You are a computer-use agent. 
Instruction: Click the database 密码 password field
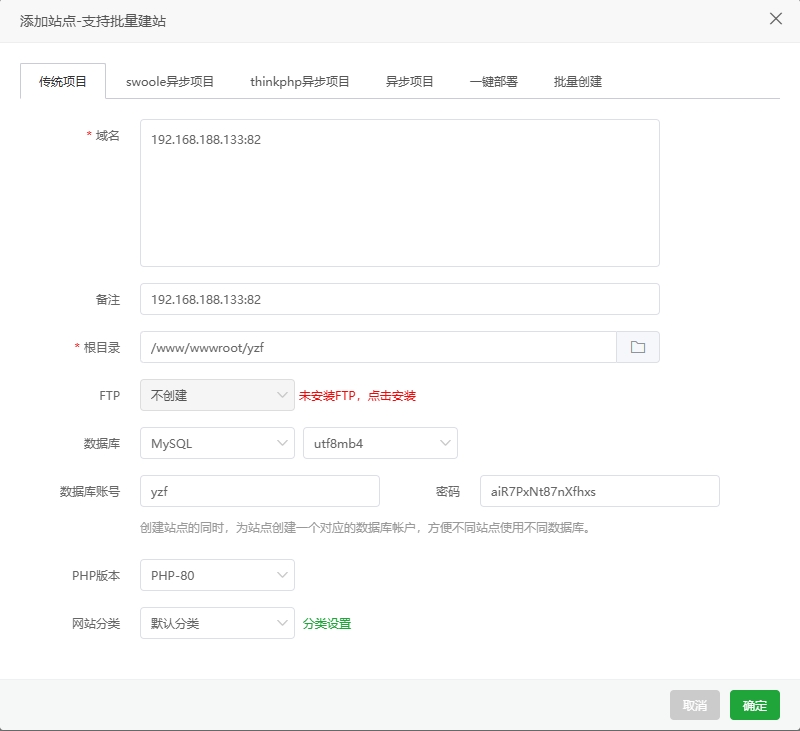coord(600,491)
